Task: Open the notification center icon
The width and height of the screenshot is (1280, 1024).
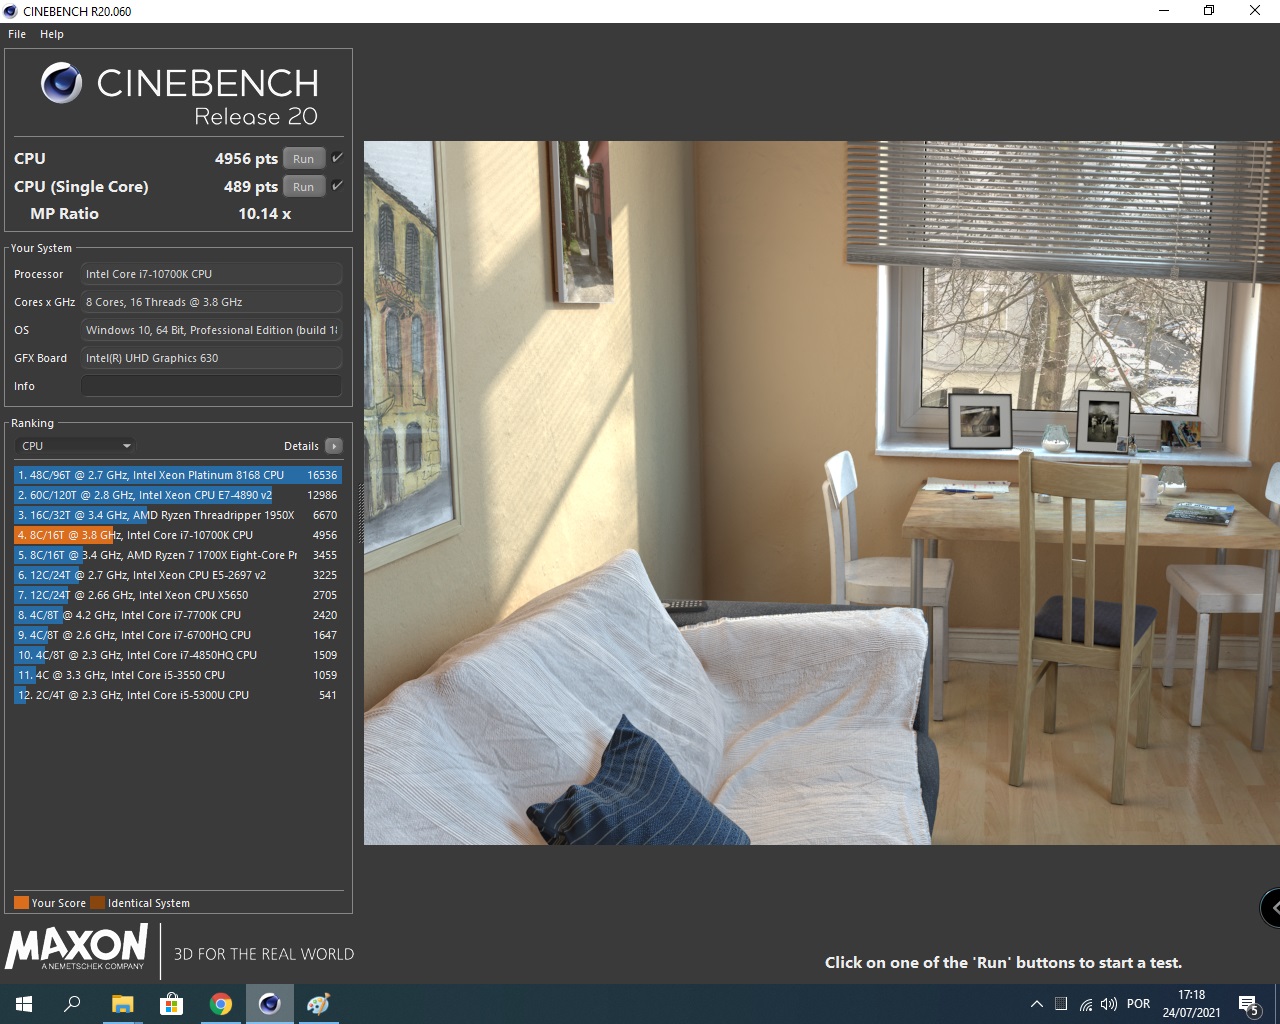Action: coord(1248,1004)
